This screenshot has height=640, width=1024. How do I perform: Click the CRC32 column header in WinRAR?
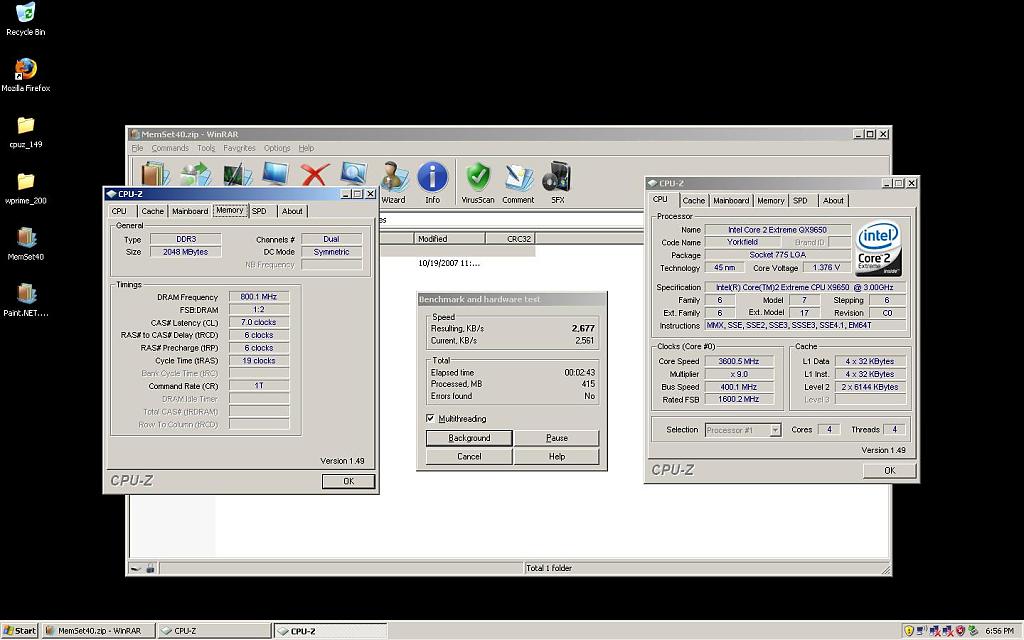point(511,239)
